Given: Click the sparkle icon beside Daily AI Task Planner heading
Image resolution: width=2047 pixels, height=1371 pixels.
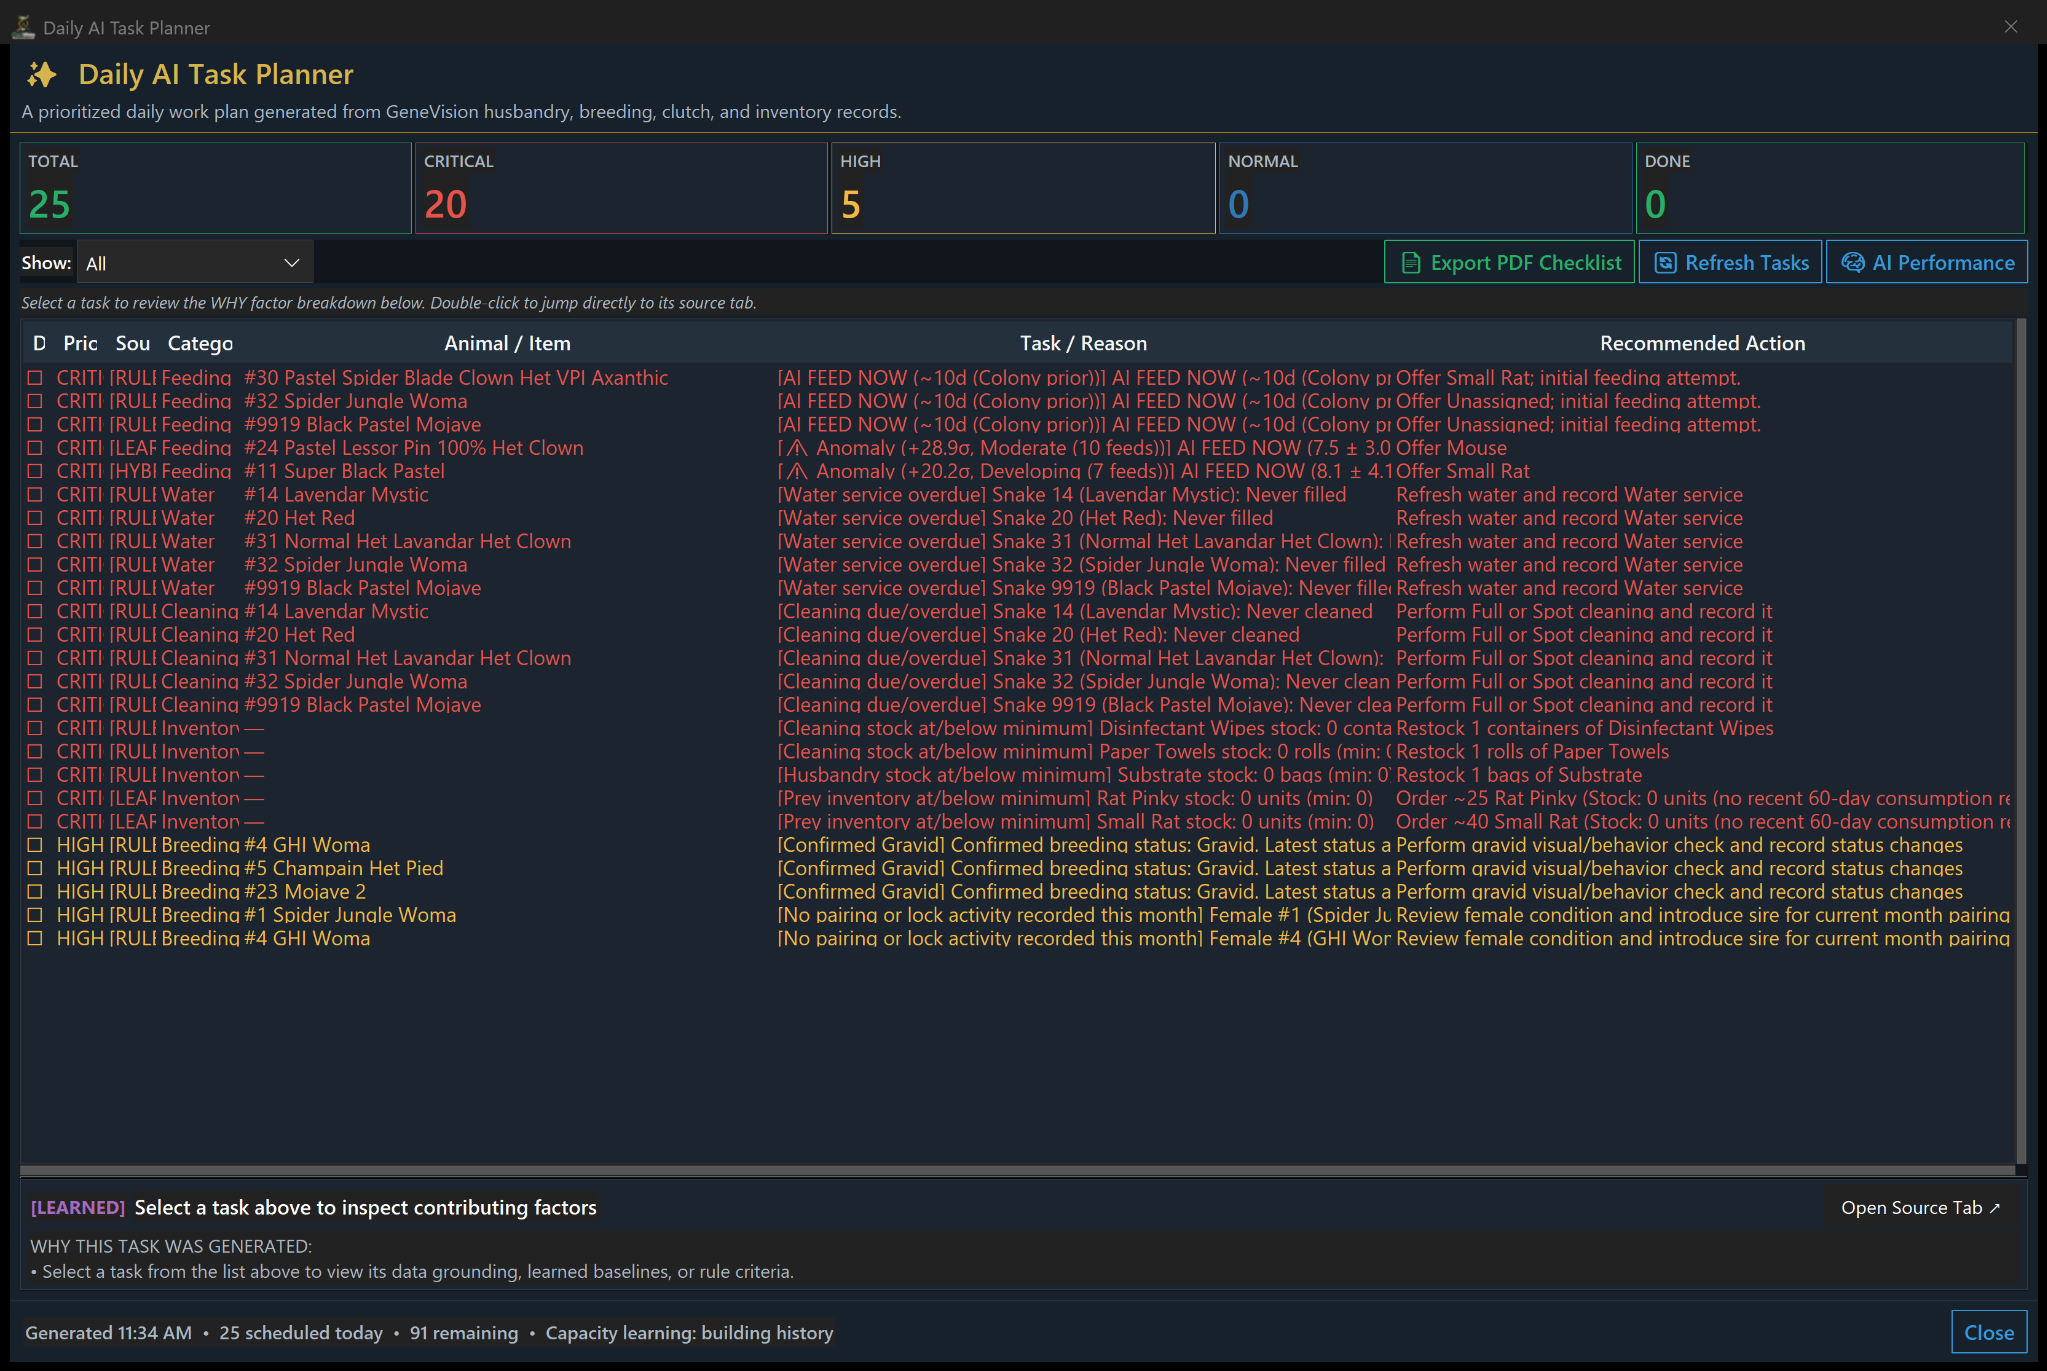Looking at the screenshot, I should coord(42,75).
